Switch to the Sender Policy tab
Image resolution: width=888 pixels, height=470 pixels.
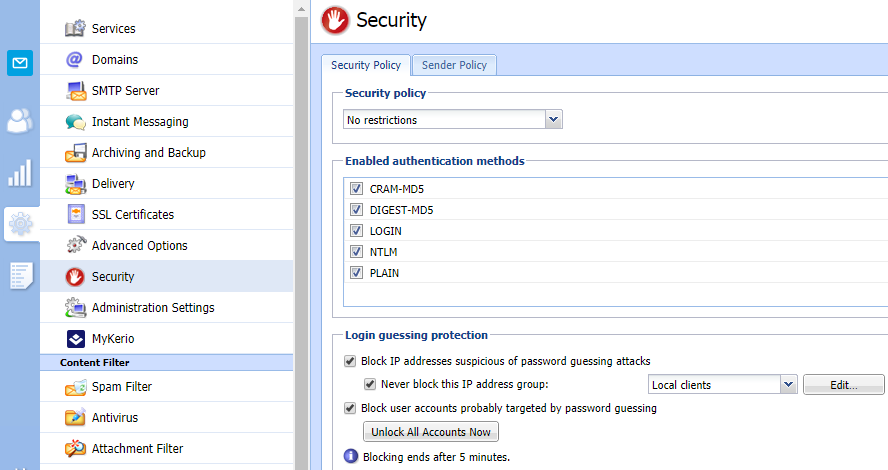click(x=454, y=65)
